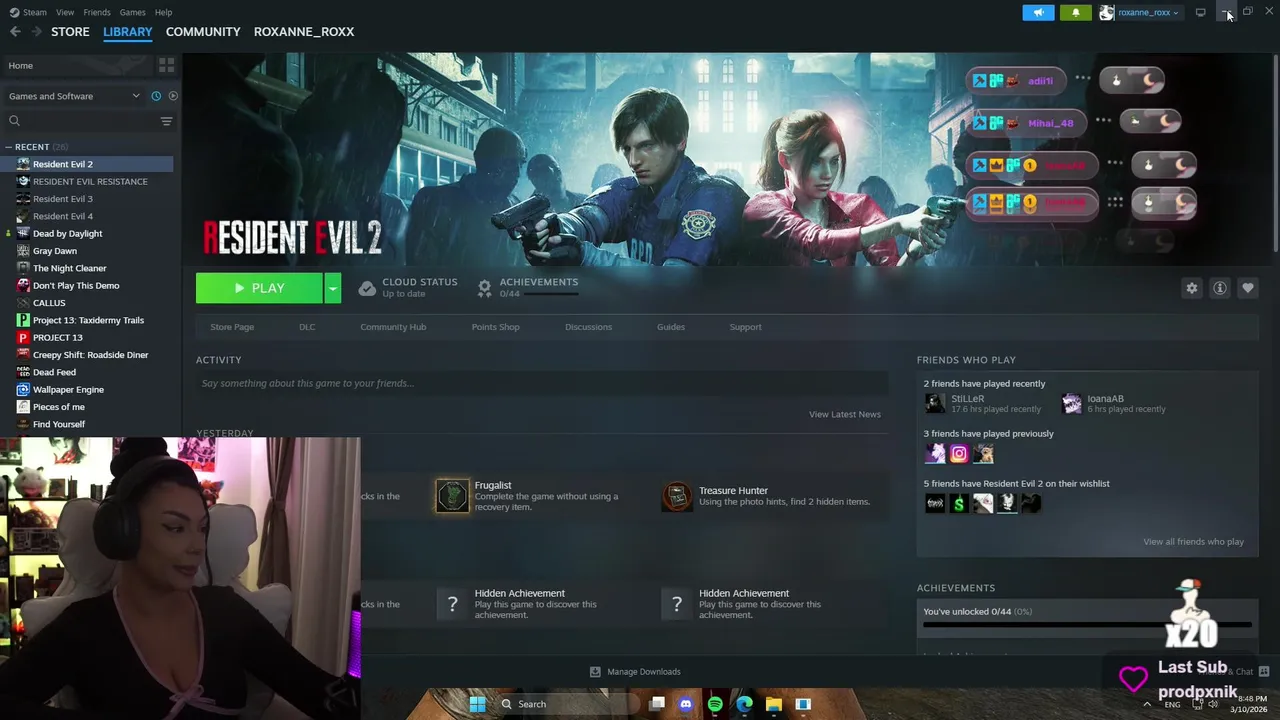
Task: Go to the STORE tab
Action: [70, 32]
